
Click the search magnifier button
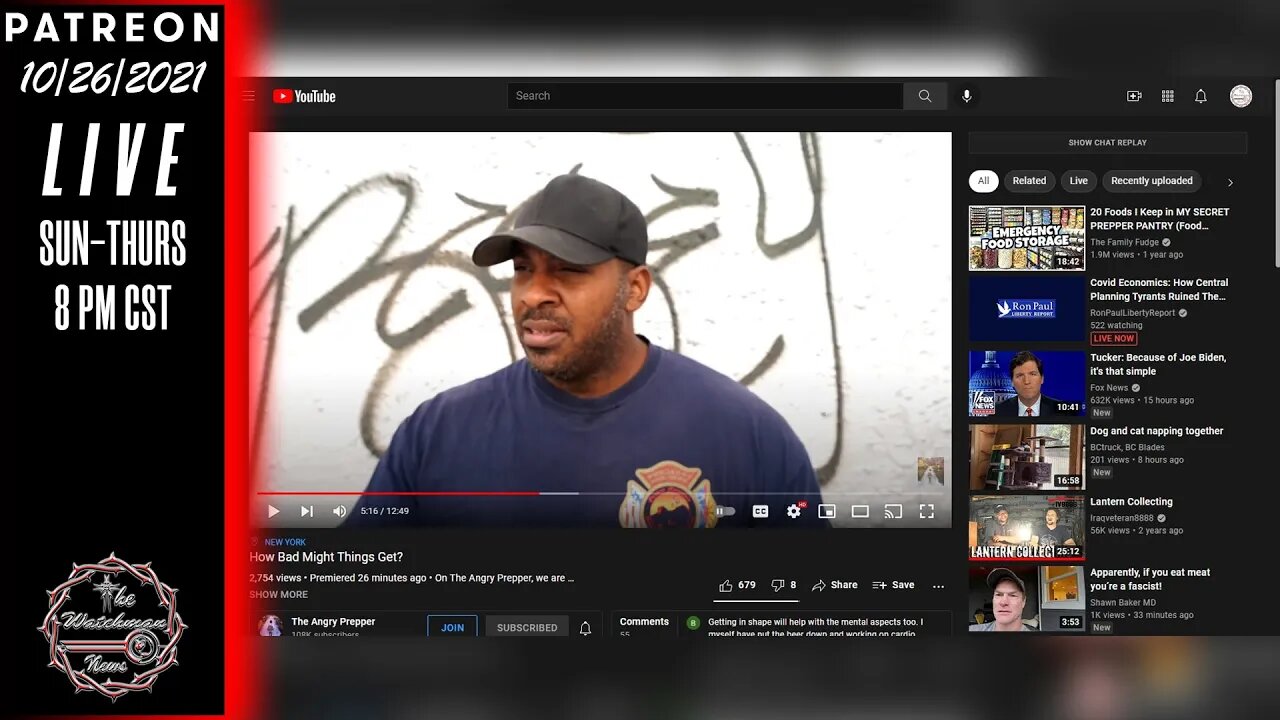click(925, 96)
